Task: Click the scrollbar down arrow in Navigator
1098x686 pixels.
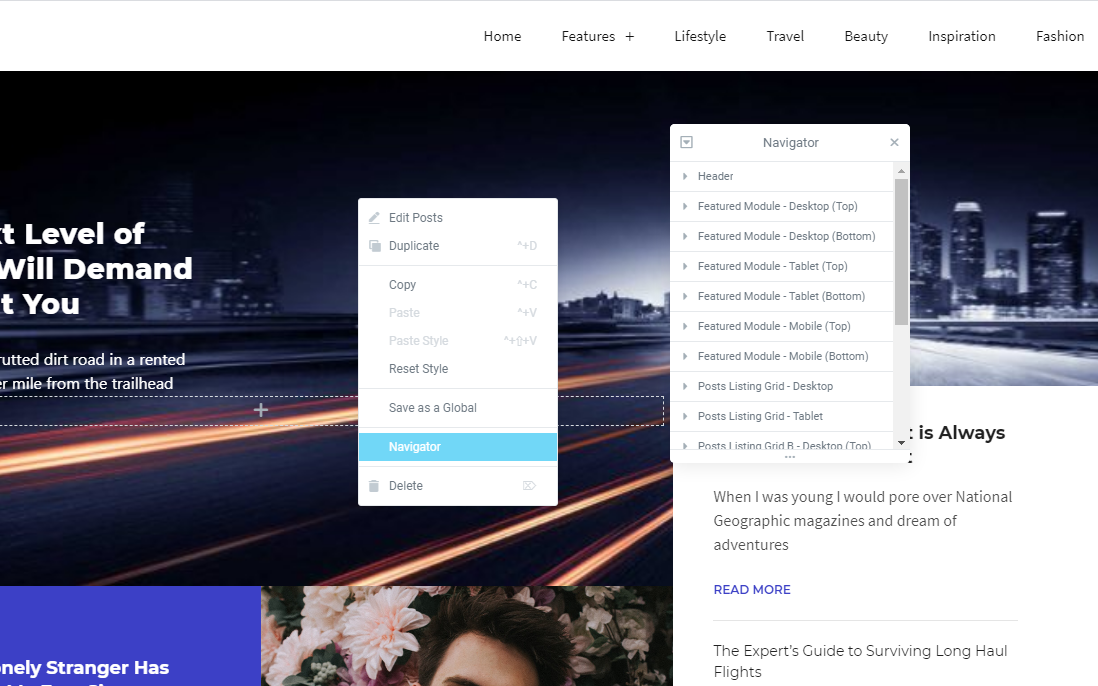Action: click(x=901, y=442)
